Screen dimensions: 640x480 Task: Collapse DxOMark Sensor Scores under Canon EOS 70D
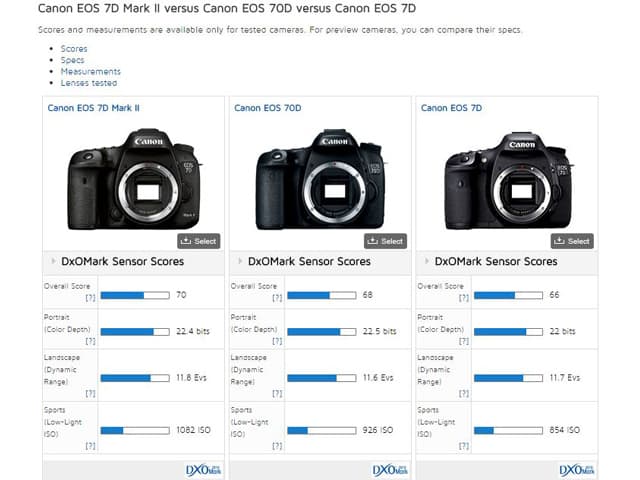coord(239,262)
